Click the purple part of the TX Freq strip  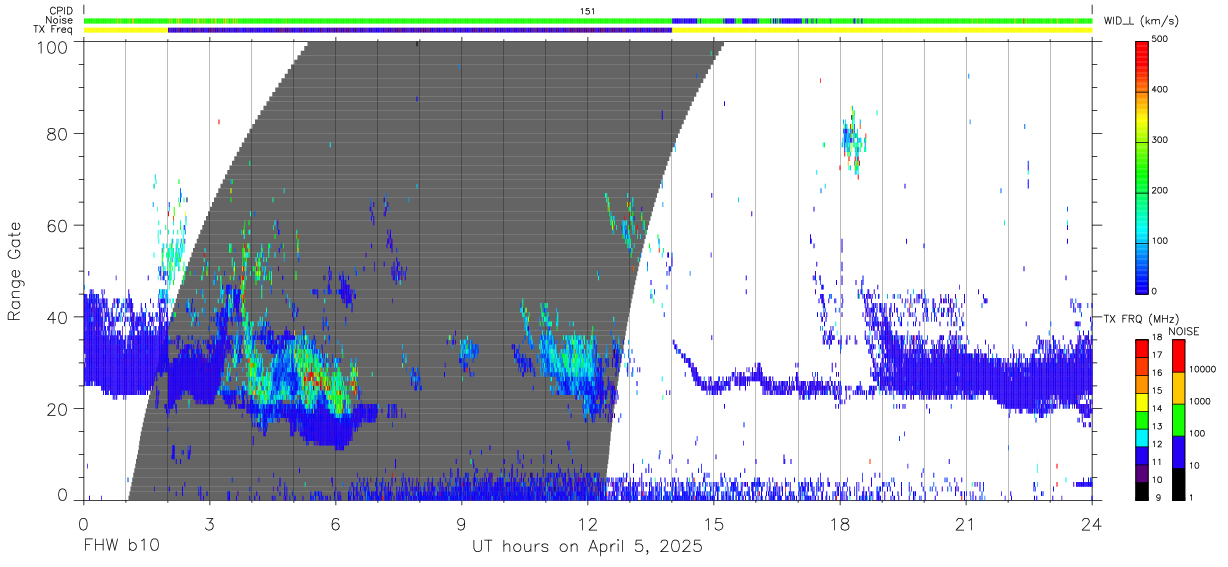coord(420,30)
